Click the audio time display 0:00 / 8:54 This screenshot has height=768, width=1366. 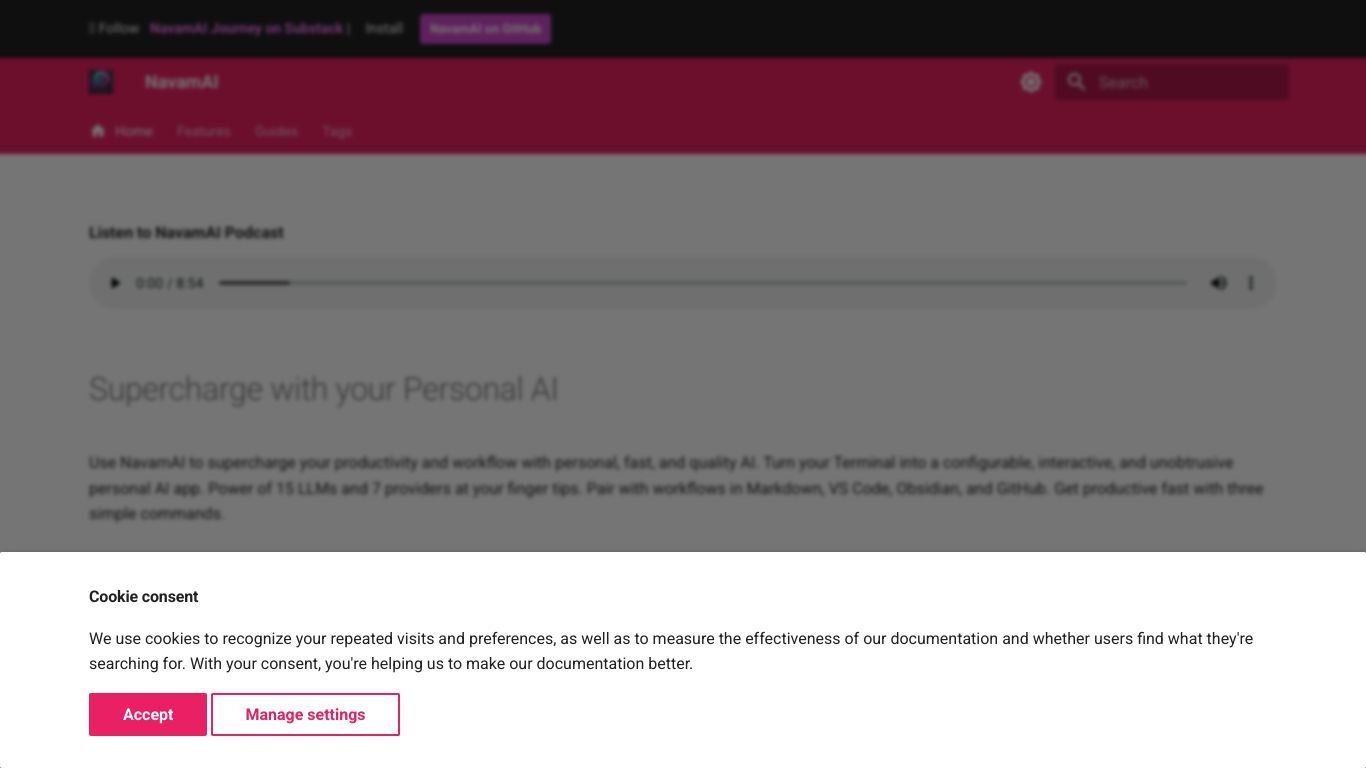[169, 283]
